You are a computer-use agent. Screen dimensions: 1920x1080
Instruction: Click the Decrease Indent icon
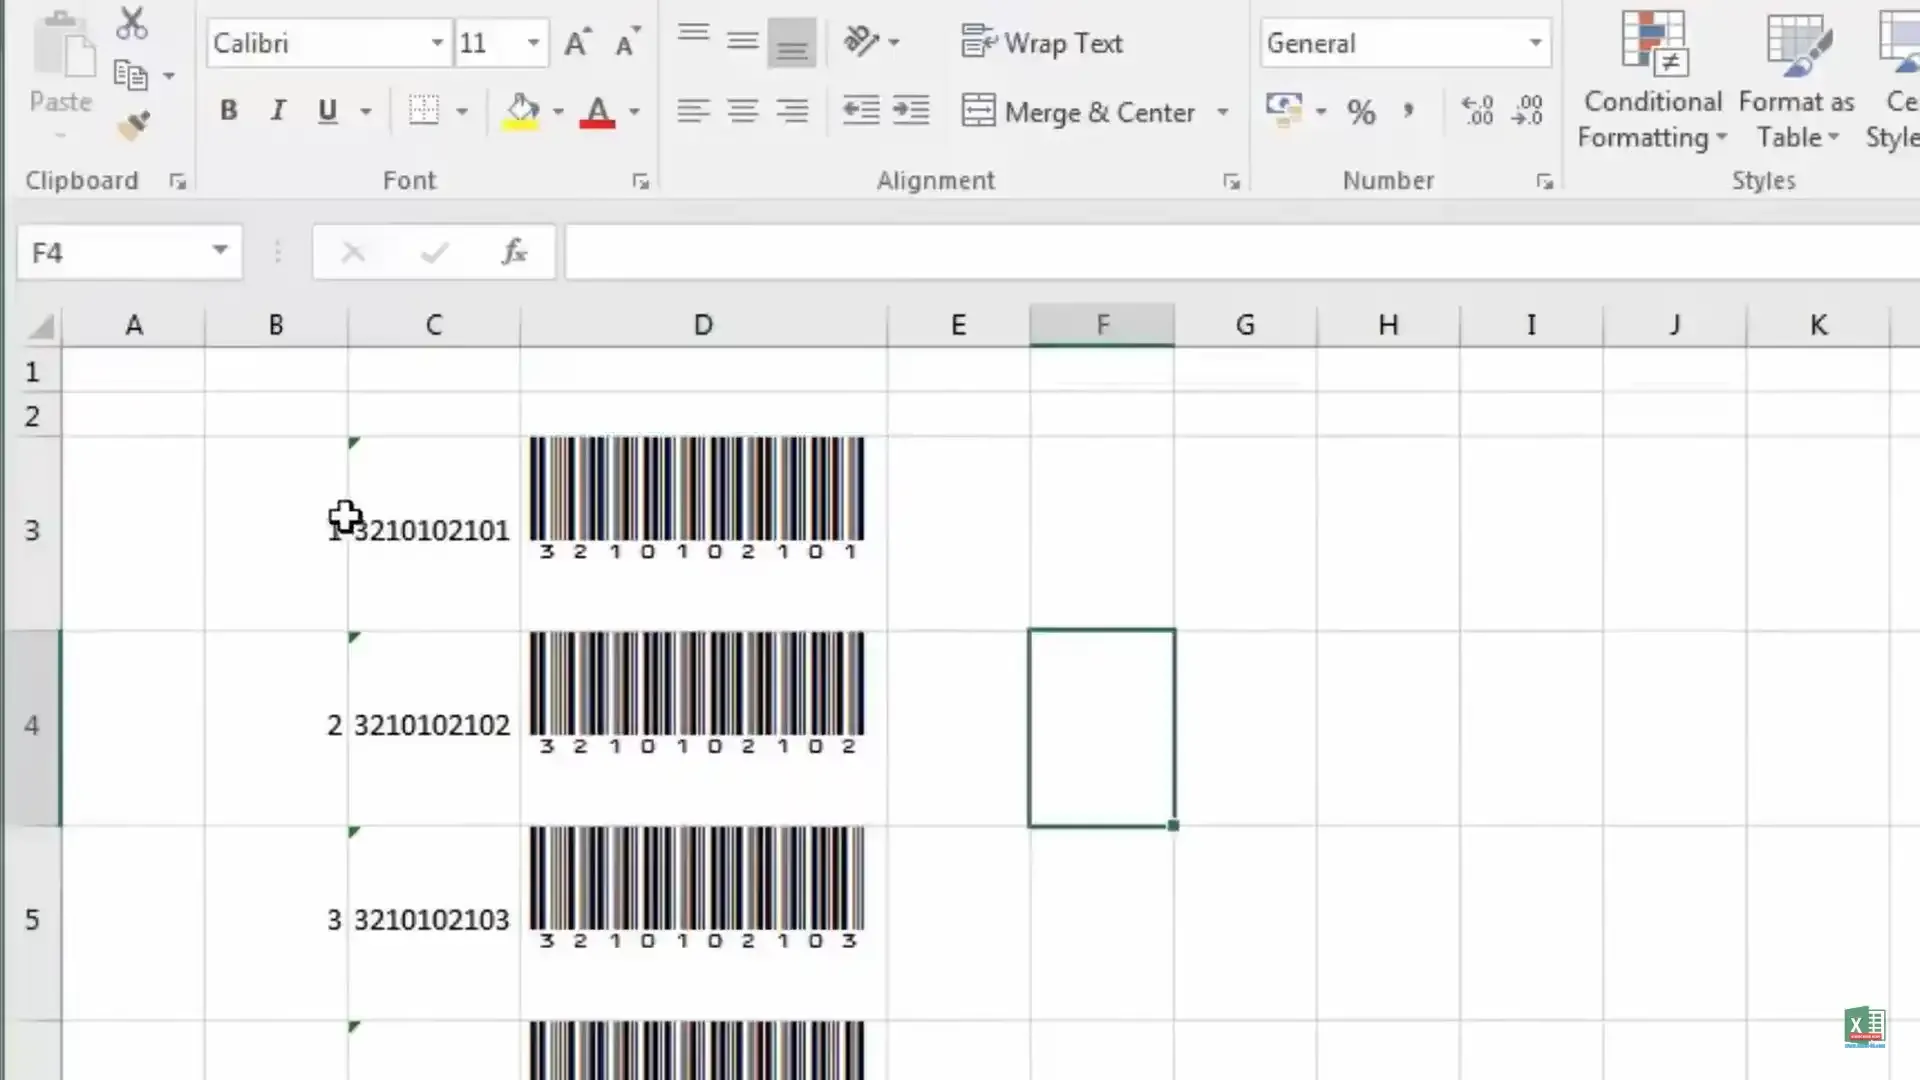861,111
